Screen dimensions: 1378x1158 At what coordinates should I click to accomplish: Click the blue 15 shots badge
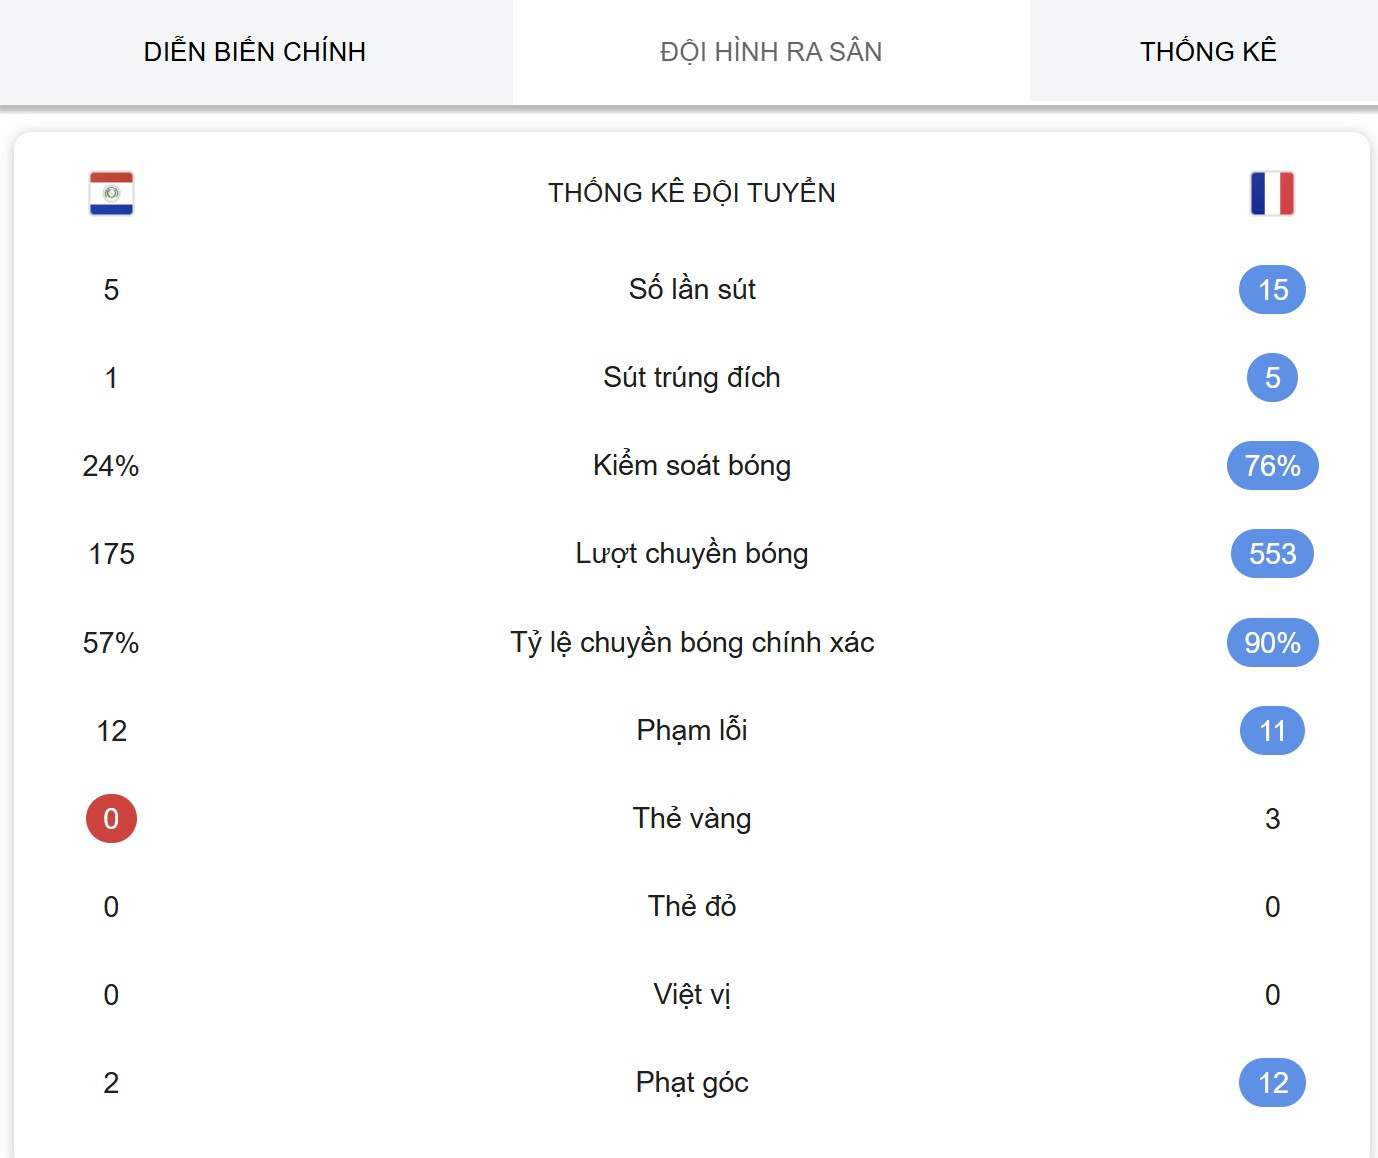1272,290
